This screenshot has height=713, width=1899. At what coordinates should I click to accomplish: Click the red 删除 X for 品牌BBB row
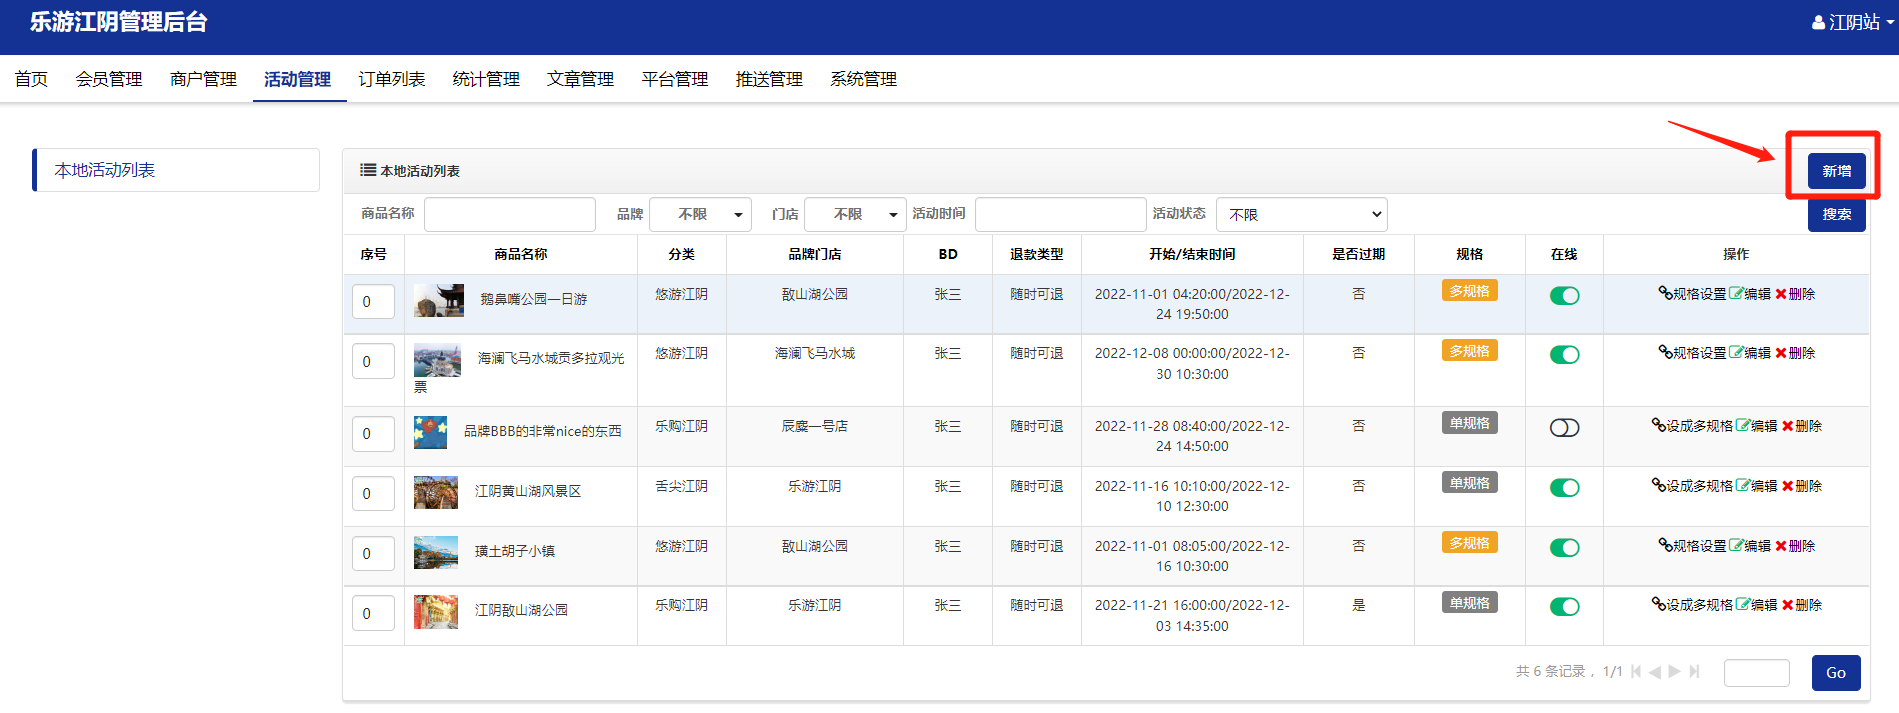1788,426
